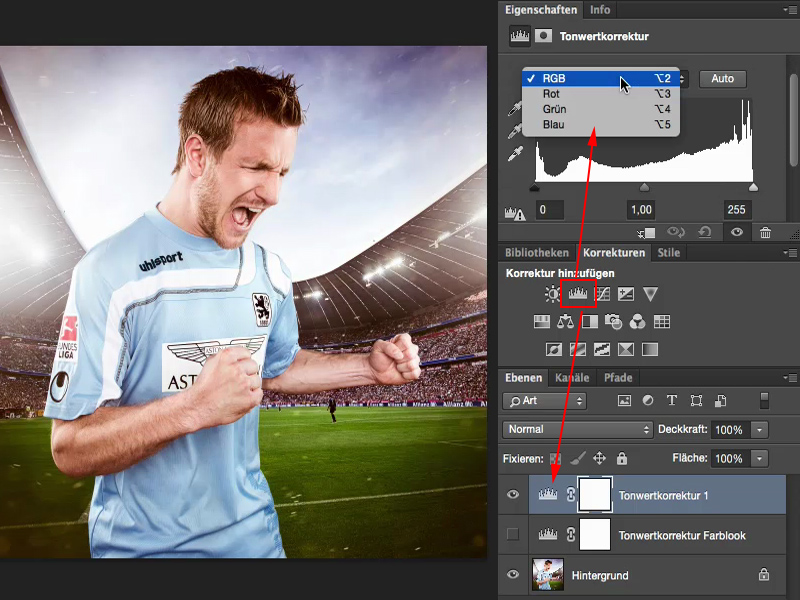
Task: Add a Color Balance adjustment (scales icon)
Action: [x=565, y=321]
